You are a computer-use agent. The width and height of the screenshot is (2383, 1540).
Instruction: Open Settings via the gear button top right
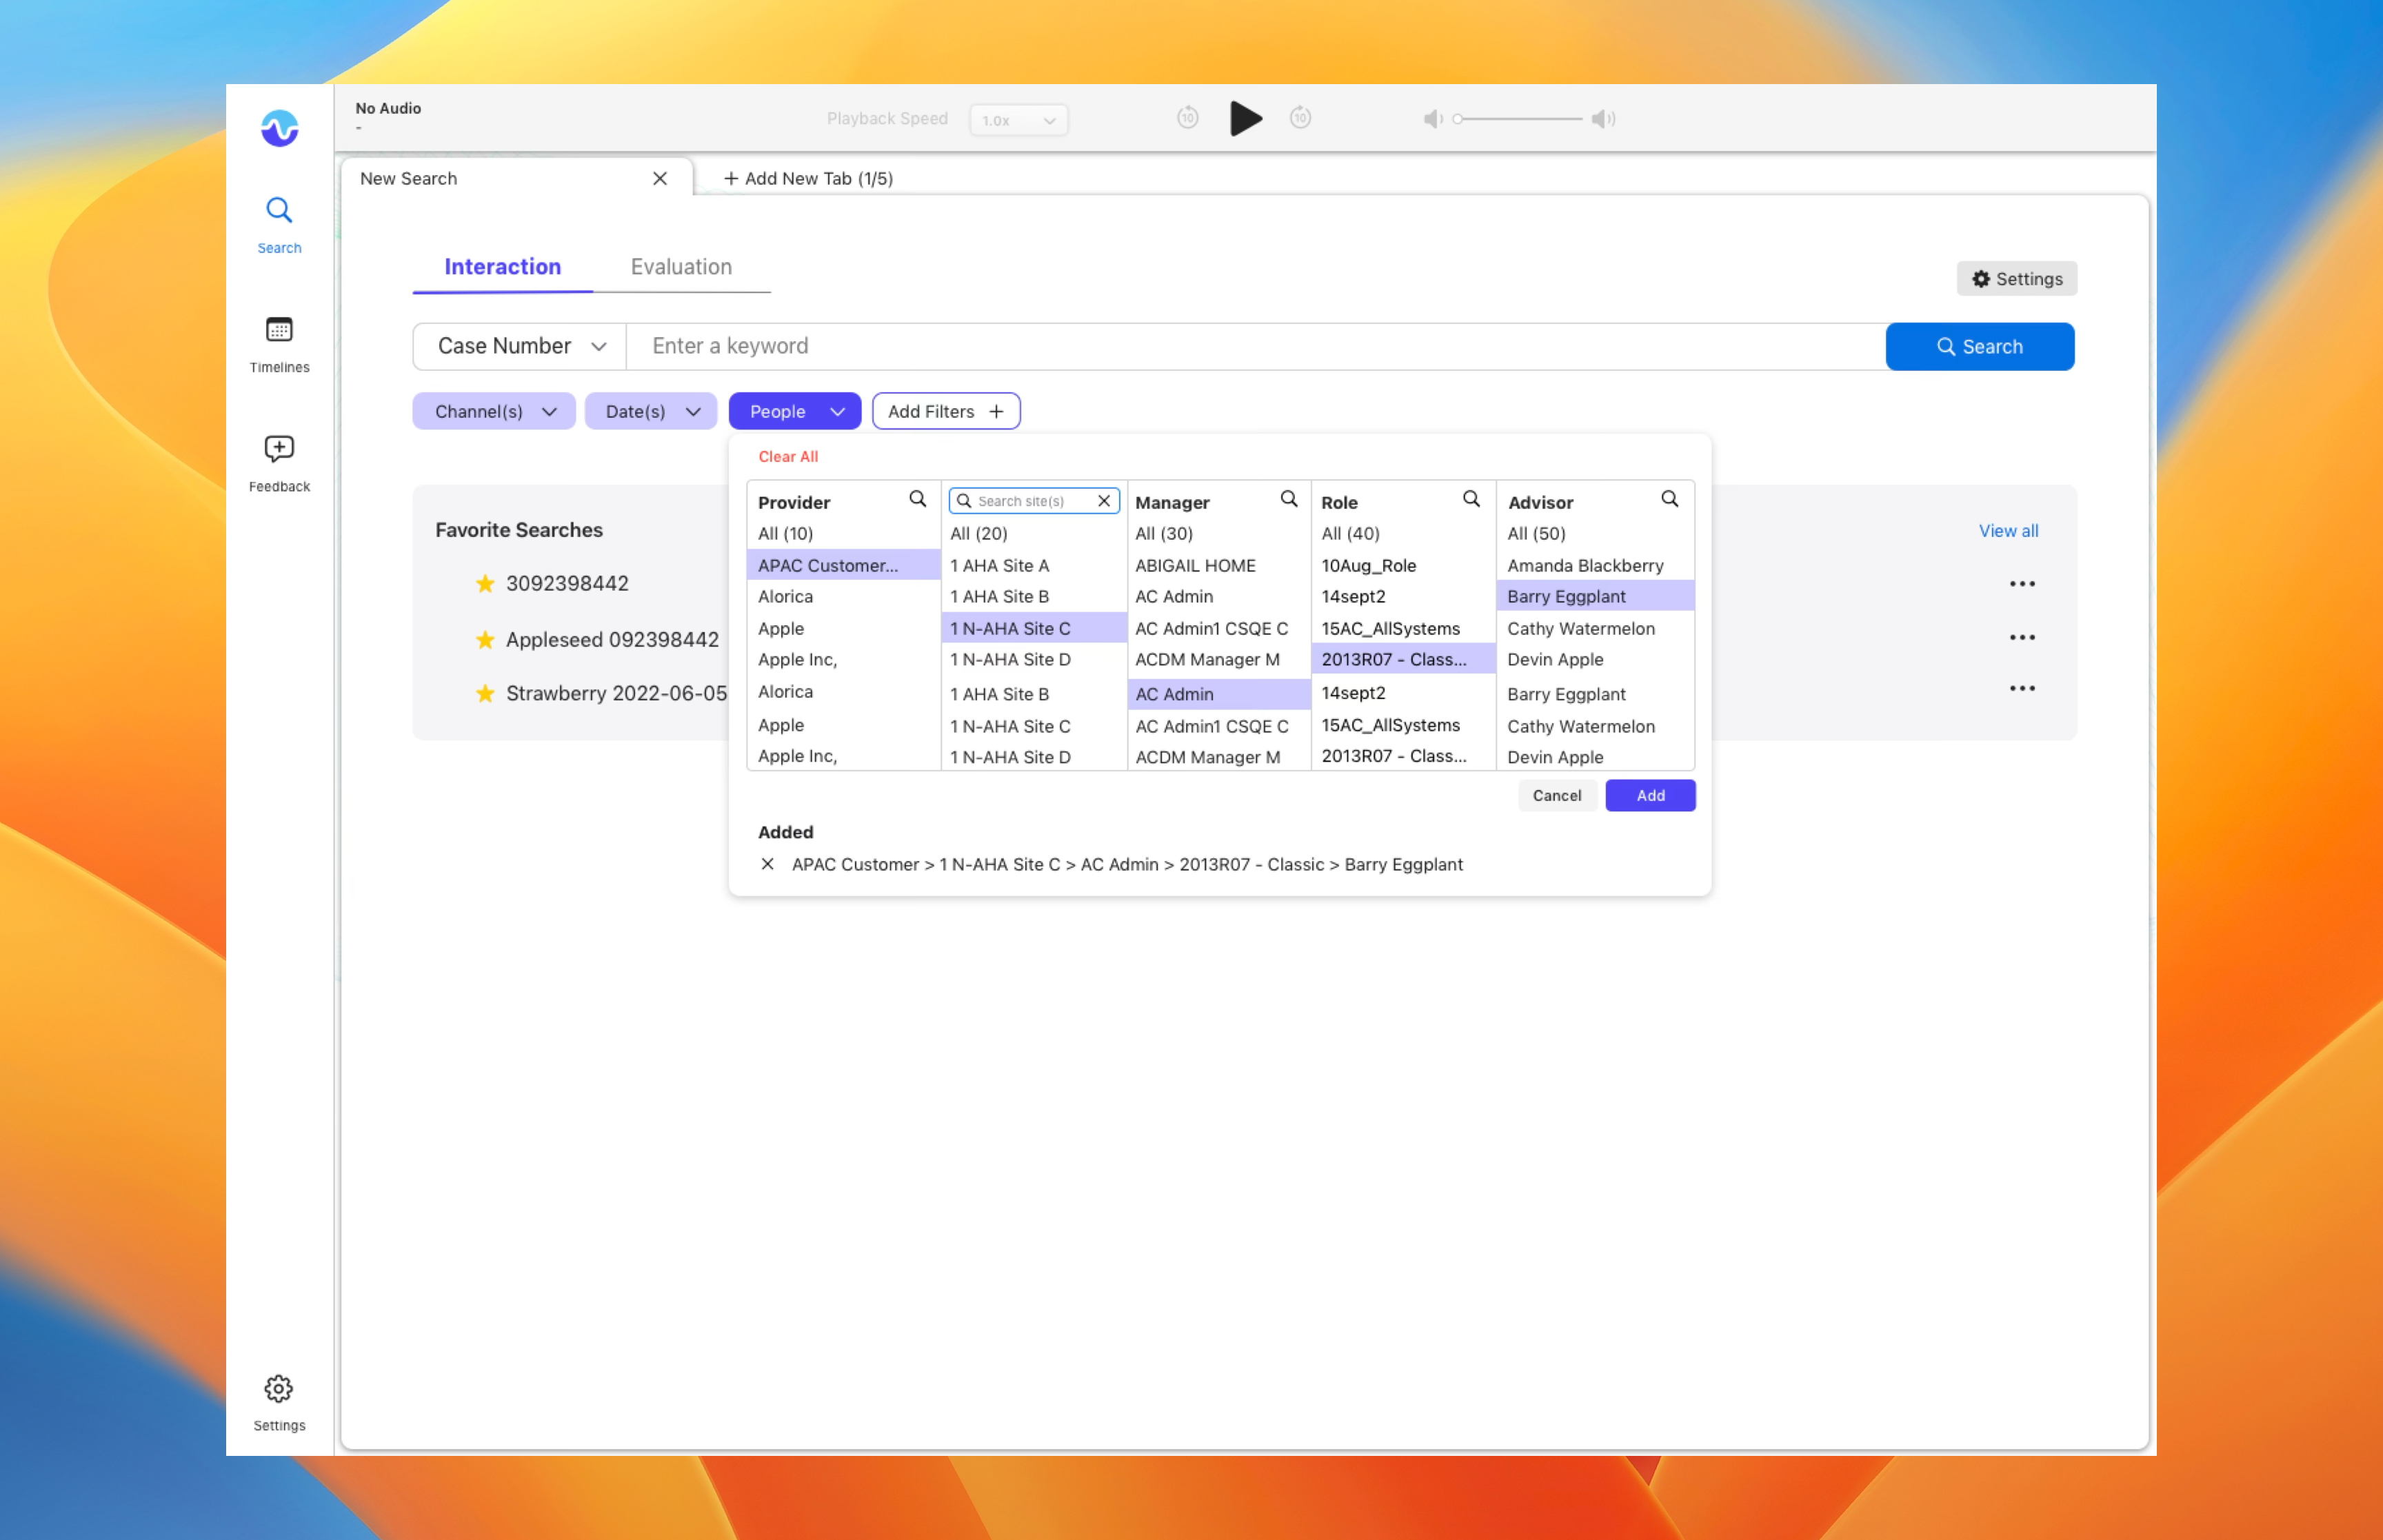[2016, 279]
